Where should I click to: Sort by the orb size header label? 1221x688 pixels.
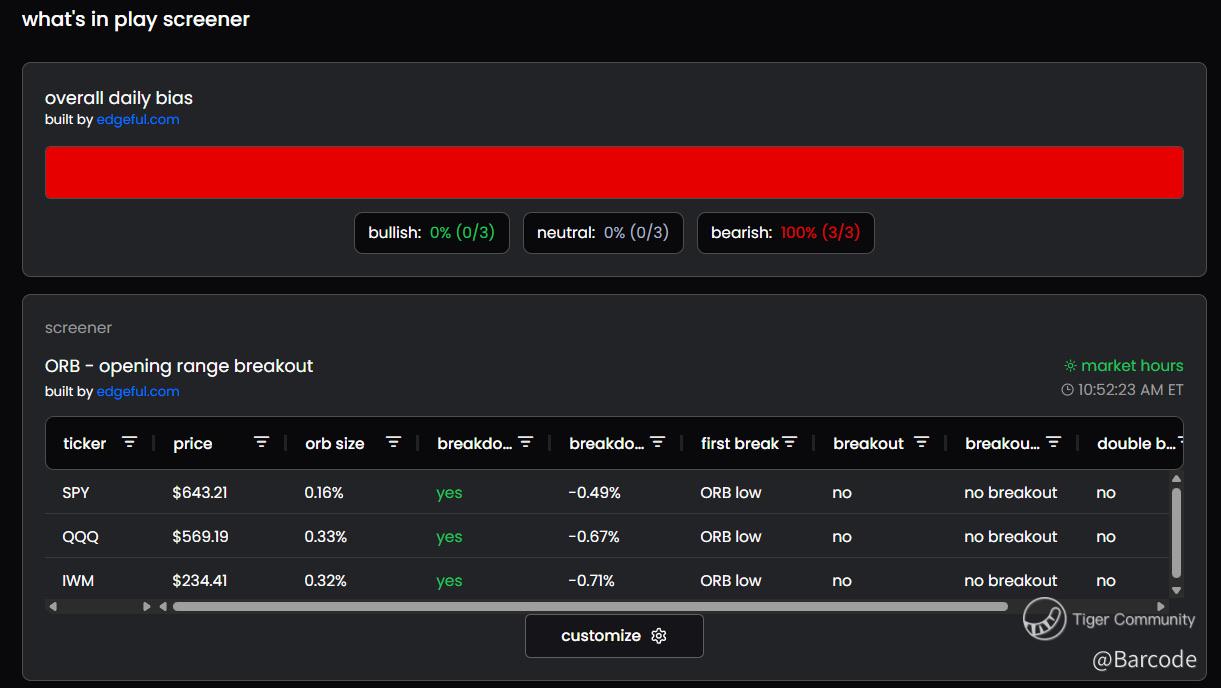click(x=335, y=443)
